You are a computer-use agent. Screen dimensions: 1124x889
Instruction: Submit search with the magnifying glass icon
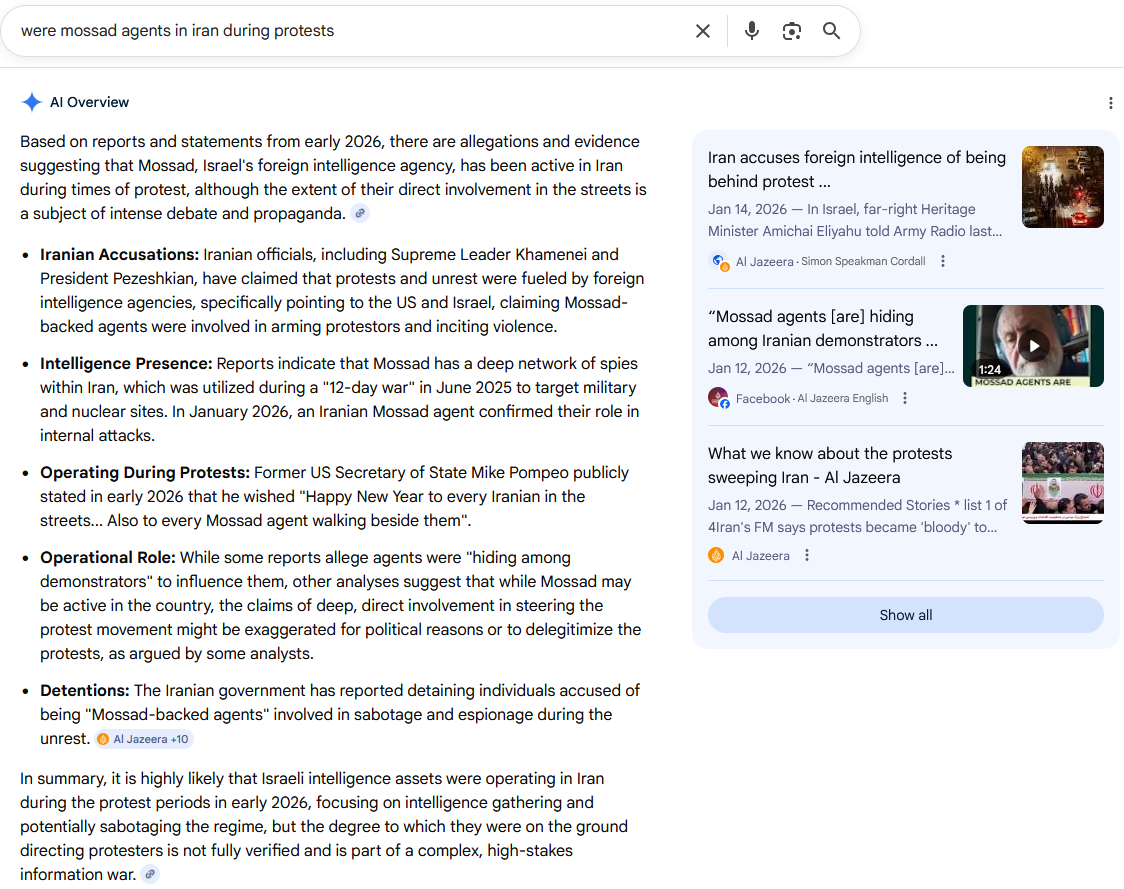pyautogui.click(x=831, y=31)
